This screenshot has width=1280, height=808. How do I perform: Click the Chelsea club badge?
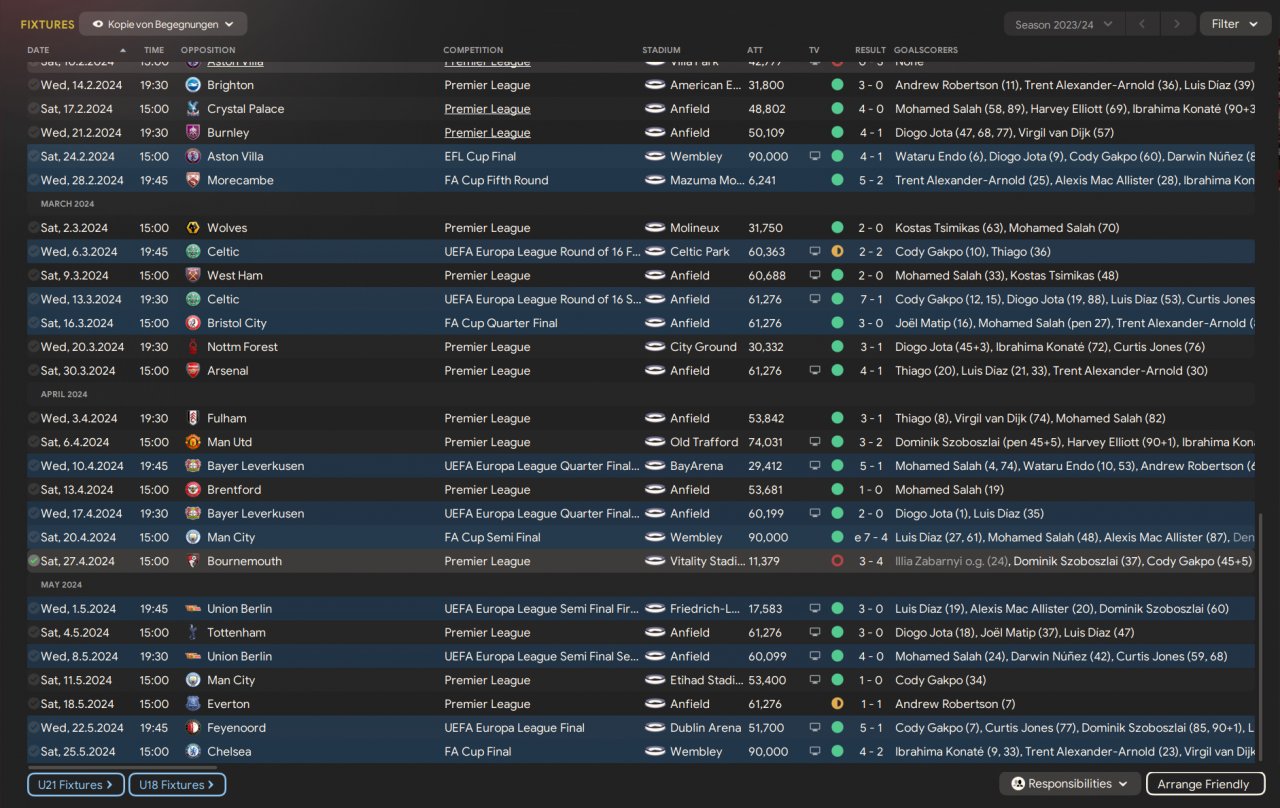(193, 752)
